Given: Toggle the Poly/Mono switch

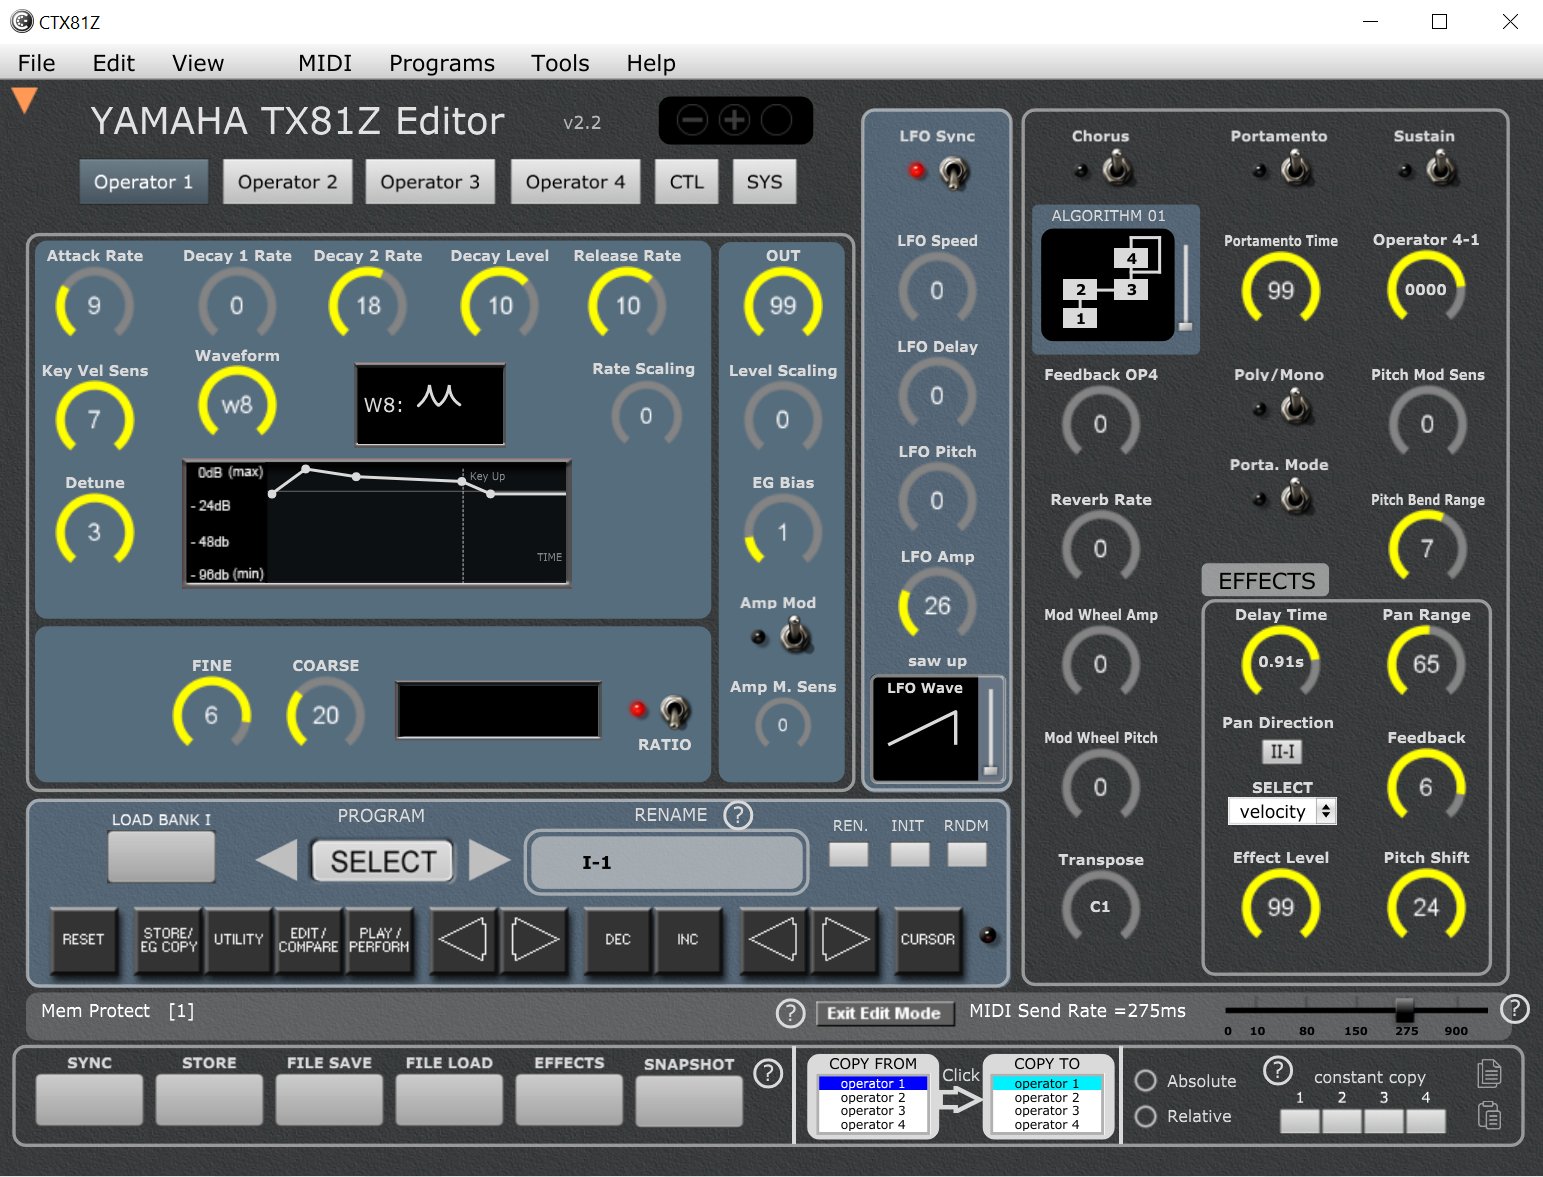Looking at the screenshot, I should coord(1296,407).
